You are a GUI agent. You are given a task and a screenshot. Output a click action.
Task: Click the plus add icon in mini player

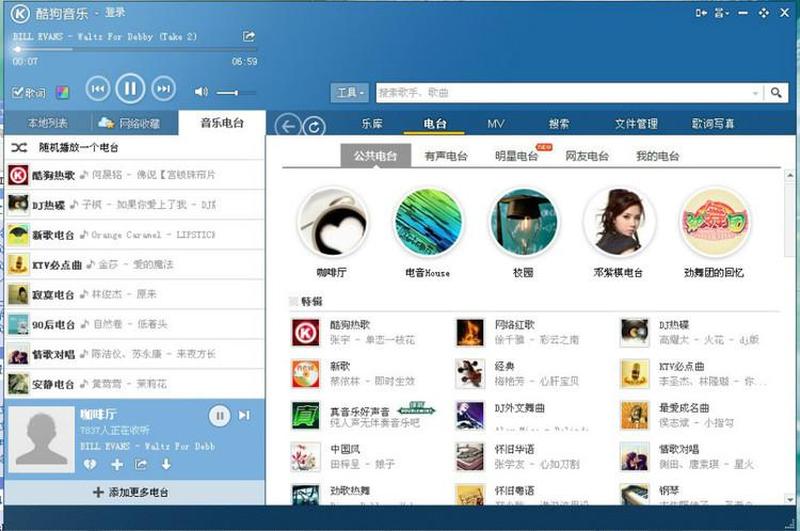click(x=117, y=464)
